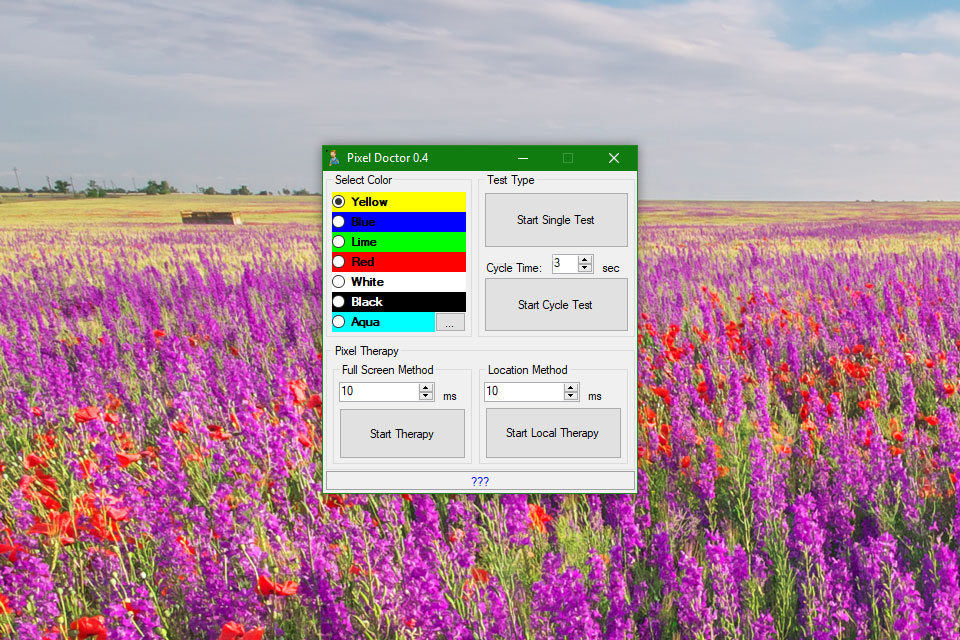Minimize the Pixel Doctor window
Image resolution: width=960 pixels, height=640 pixels.
click(523, 158)
